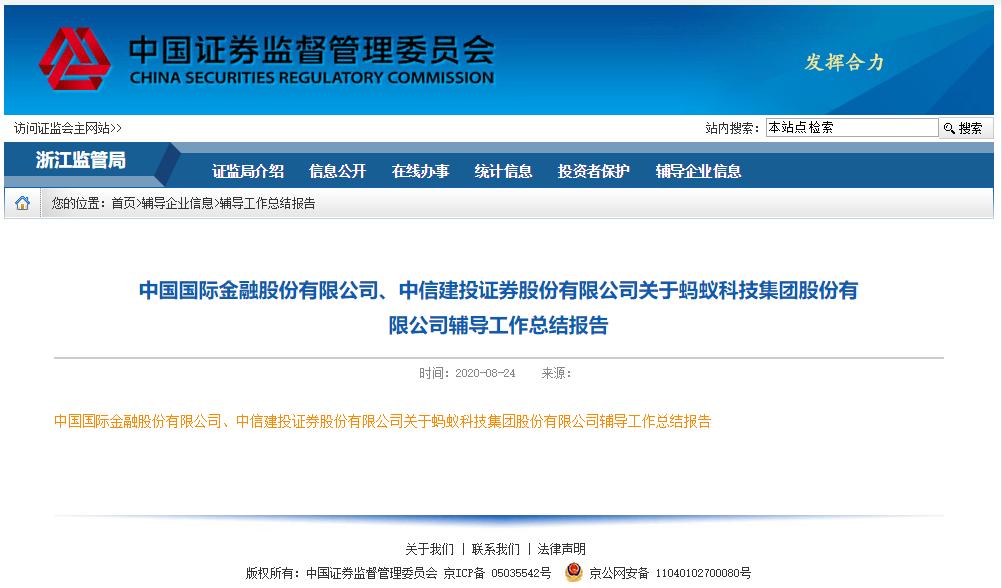
Task: Click the date text 2020-08-24
Action: [485, 373]
